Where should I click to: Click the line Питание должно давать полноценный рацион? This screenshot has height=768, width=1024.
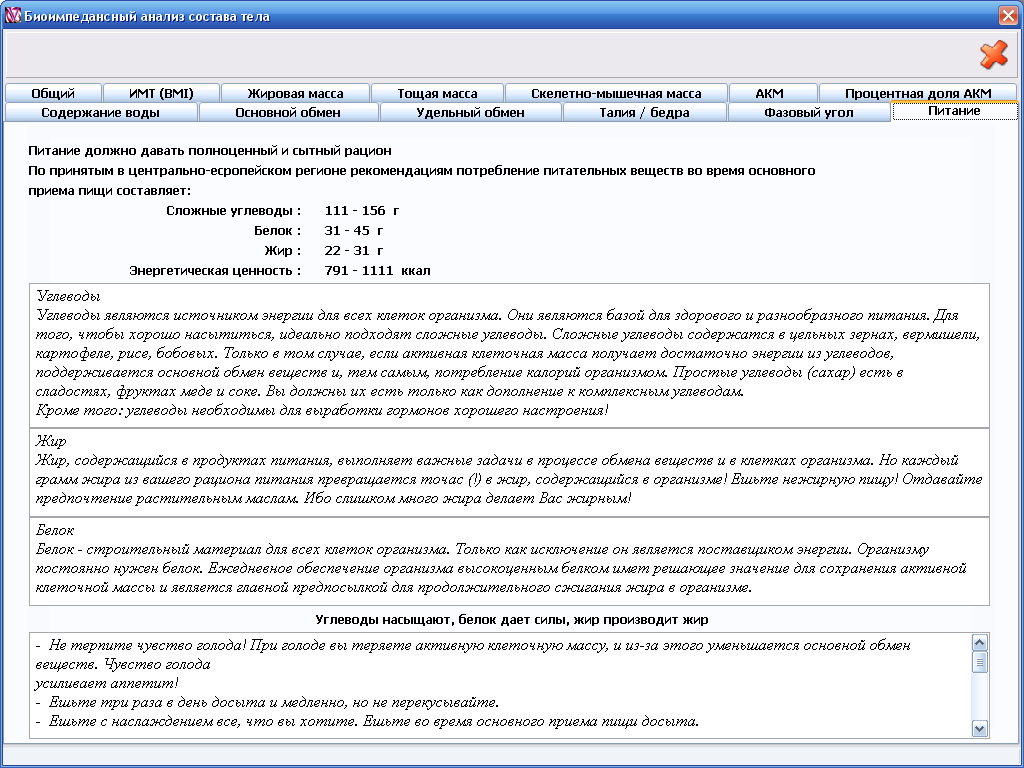point(210,151)
